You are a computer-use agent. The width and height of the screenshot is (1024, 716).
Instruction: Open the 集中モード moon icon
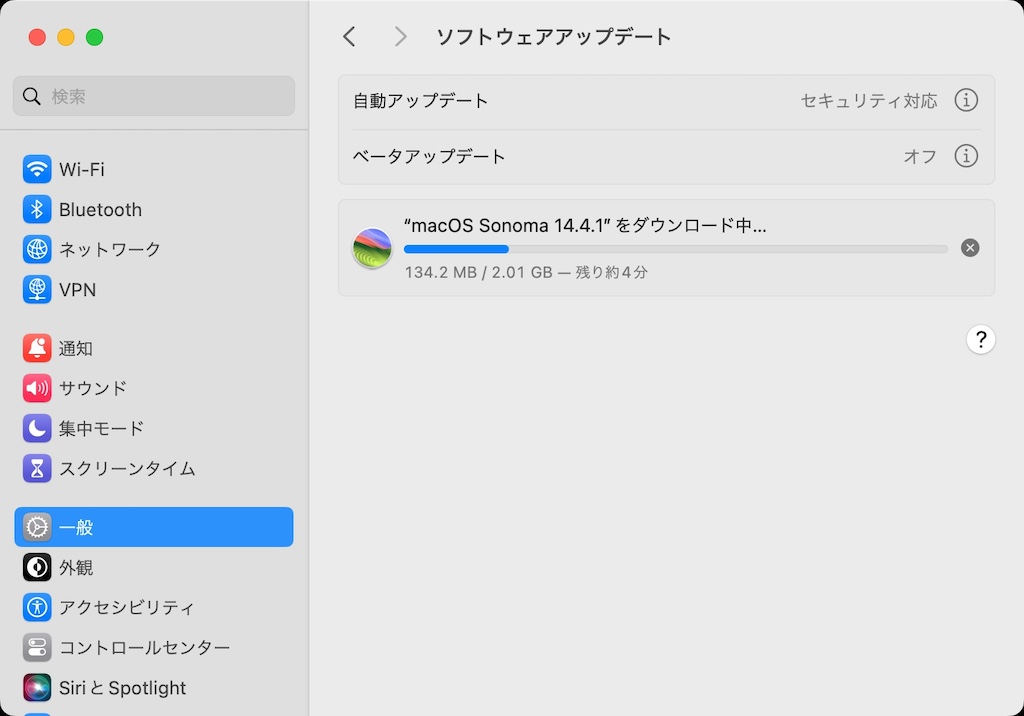[37, 428]
